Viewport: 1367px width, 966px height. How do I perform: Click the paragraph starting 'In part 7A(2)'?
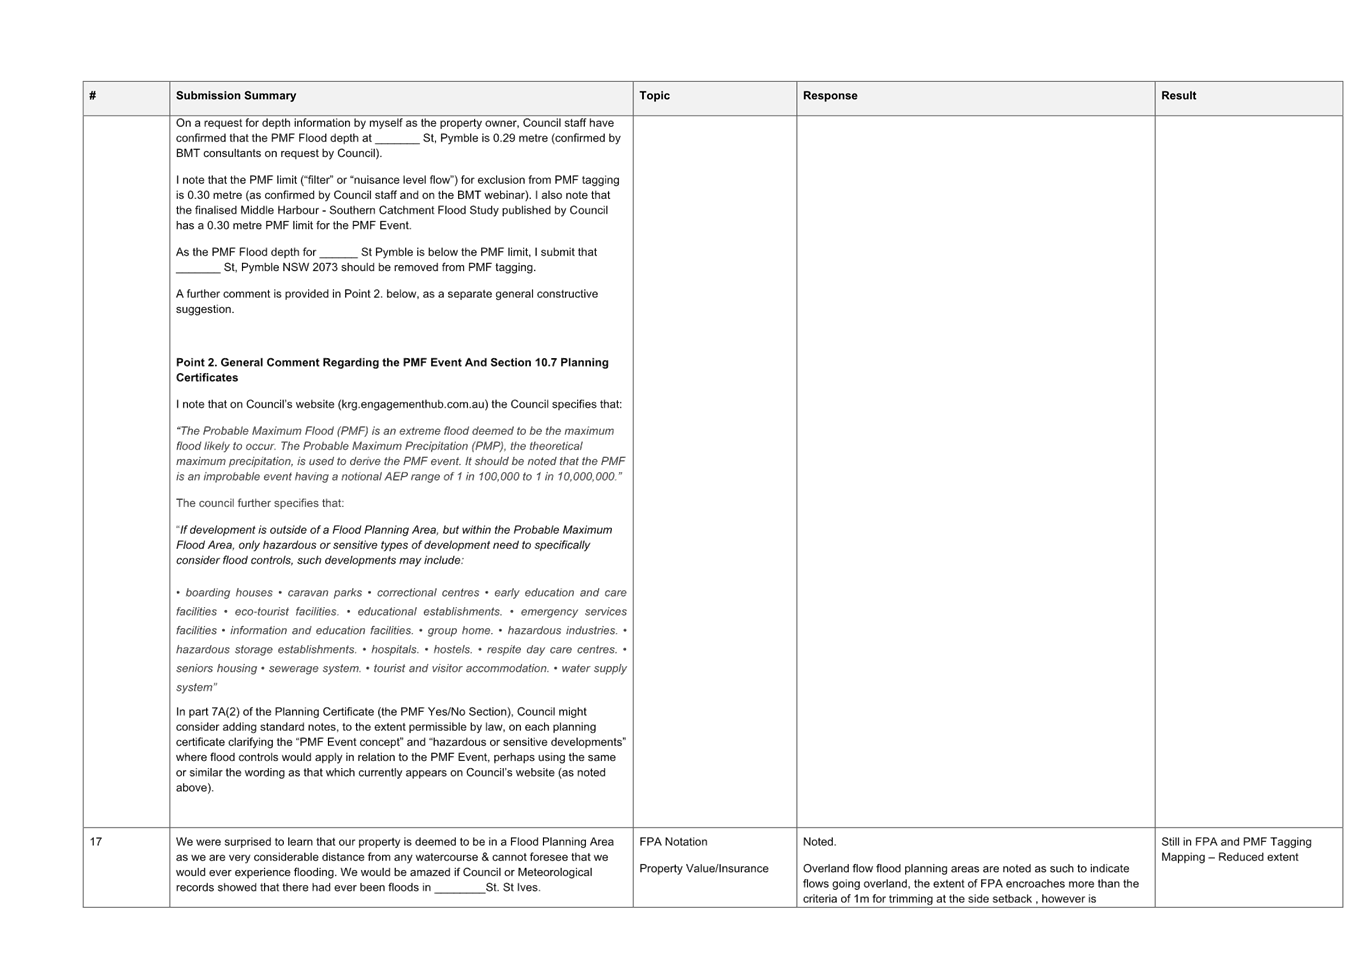coord(401,750)
